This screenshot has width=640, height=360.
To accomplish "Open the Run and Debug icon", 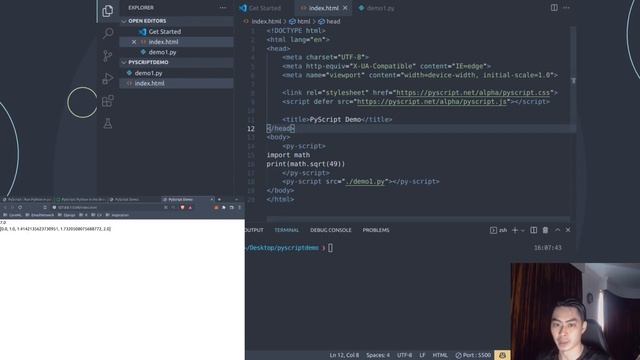I will [108, 78].
